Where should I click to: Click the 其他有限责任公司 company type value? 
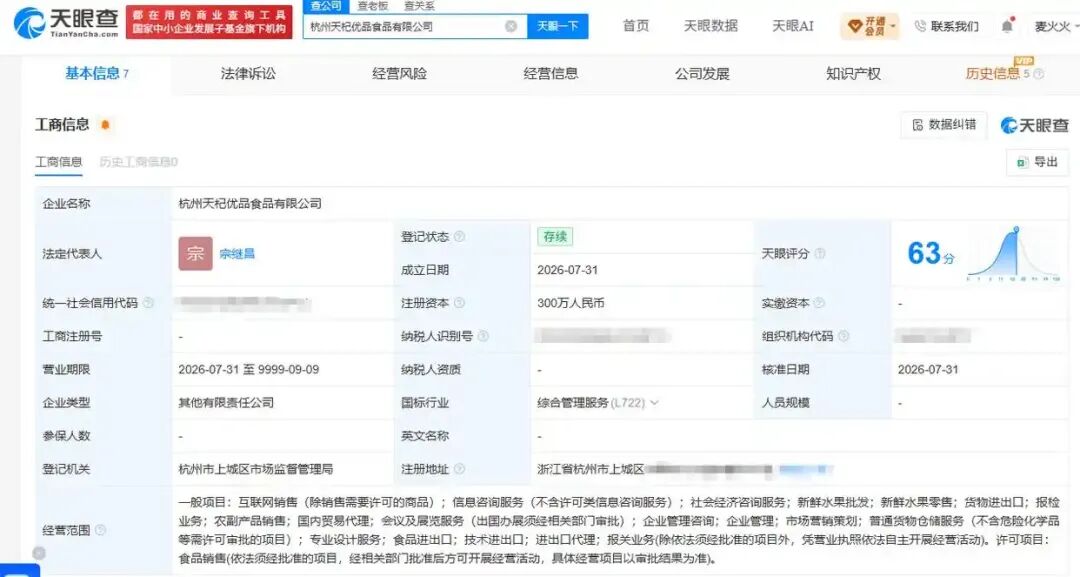tap(226, 403)
